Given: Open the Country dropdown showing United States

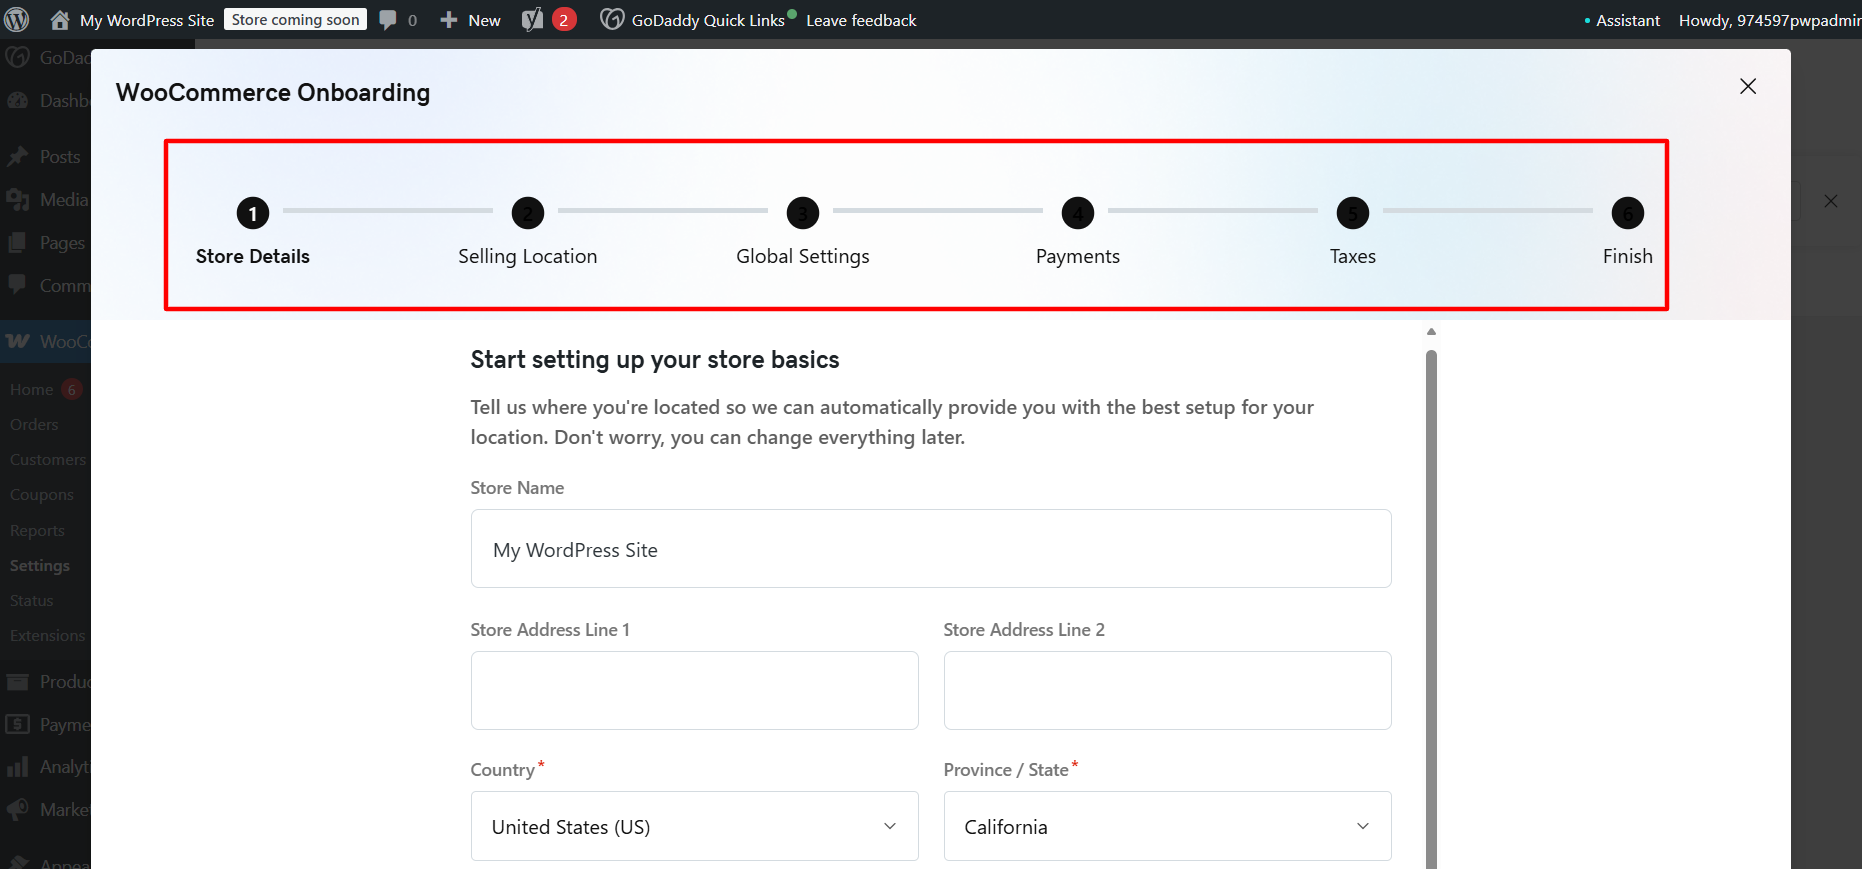Looking at the screenshot, I should (x=694, y=826).
